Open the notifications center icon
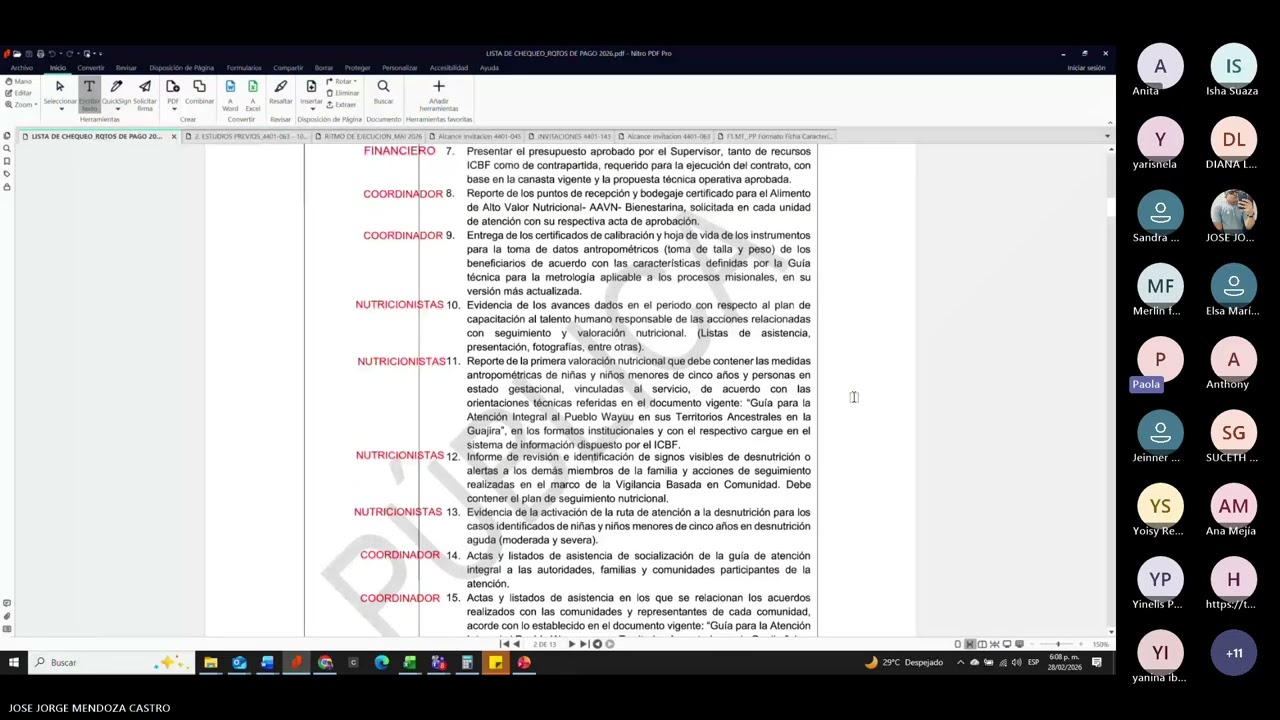Image resolution: width=1280 pixels, height=720 pixels. (x=1097, y=662)
